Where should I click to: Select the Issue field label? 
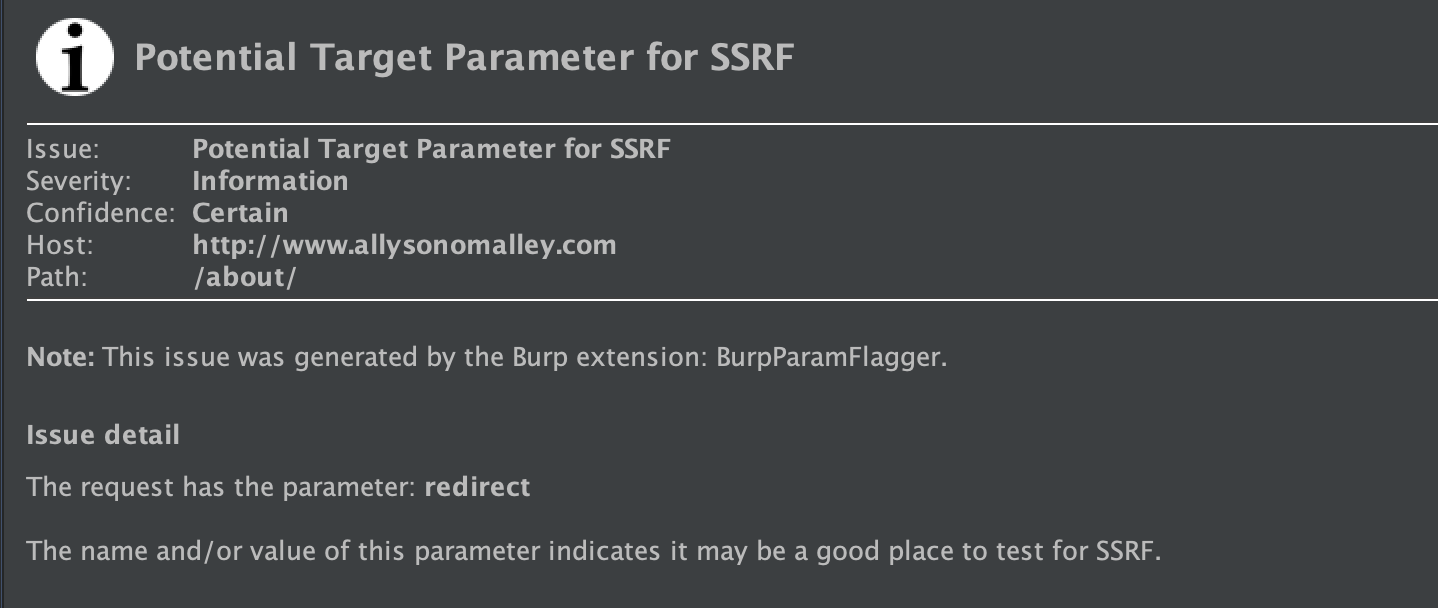63,150
